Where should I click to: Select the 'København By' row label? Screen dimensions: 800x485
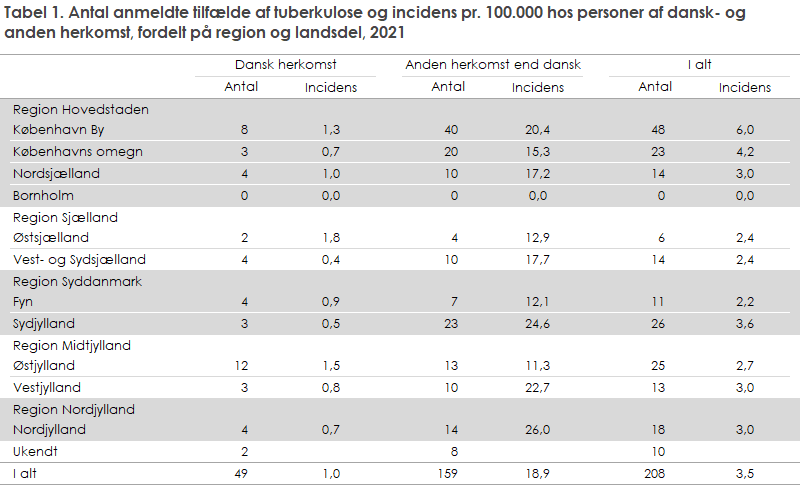pyautogui.click(x=58, y=130)
